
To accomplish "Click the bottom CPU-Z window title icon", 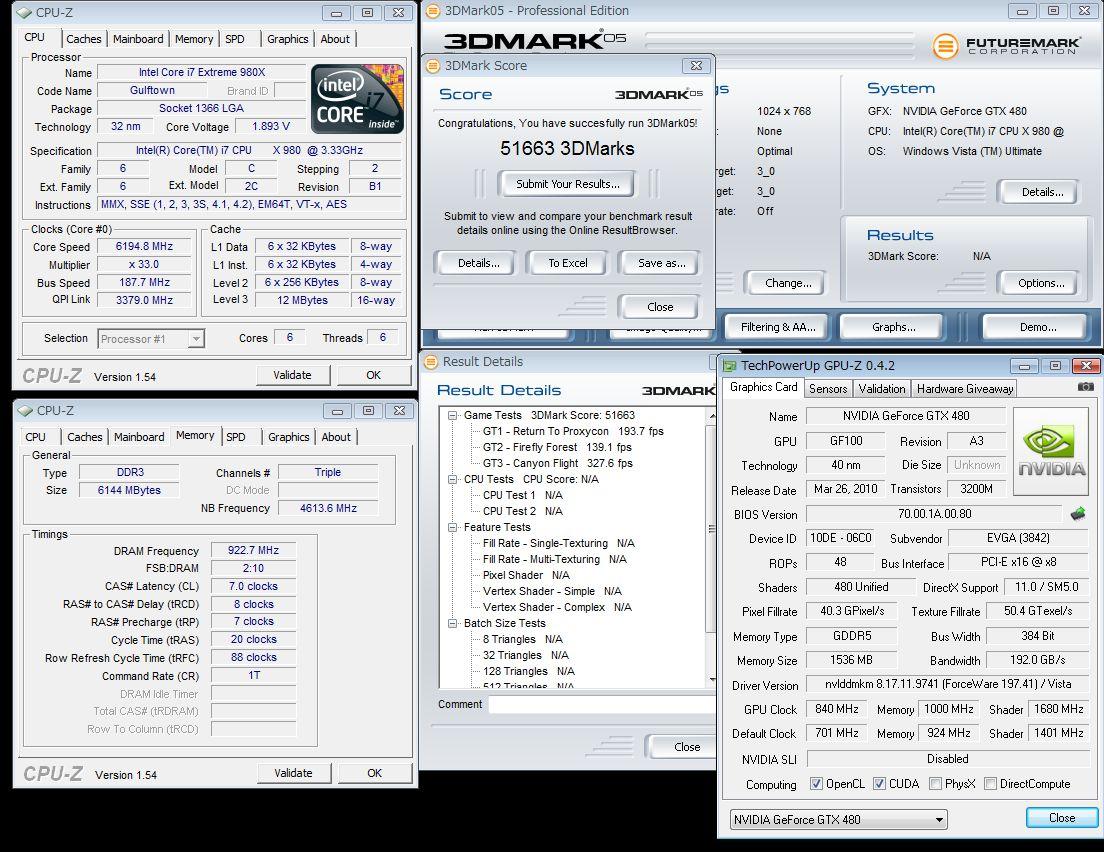I will (x=25, y=411).
